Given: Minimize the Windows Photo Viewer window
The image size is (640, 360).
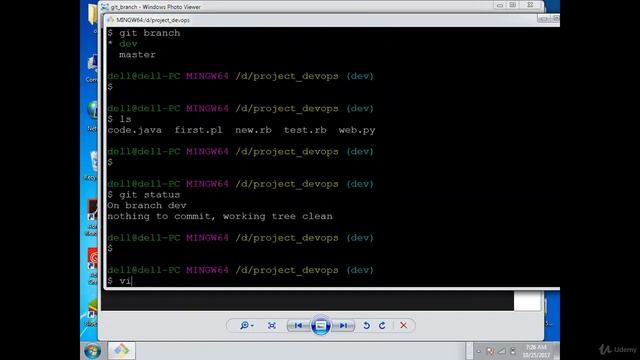Looking at the screenshot, I should coord(500,5).
